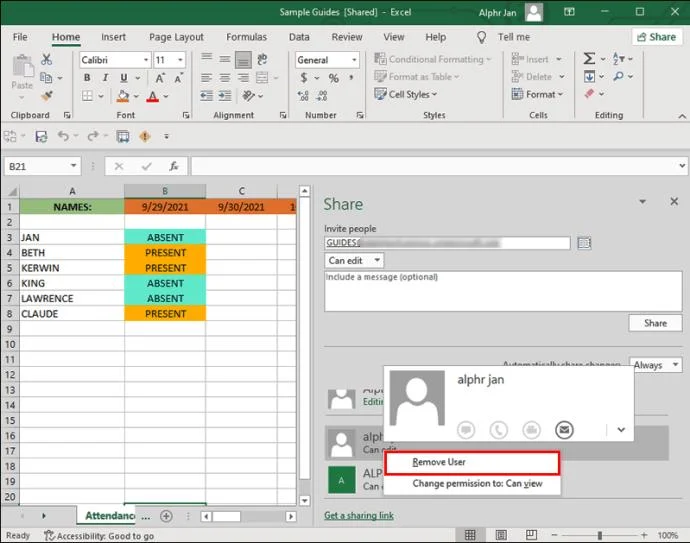The height and width of the screenshot is (543, 690).
Task: Click the Save icon in quick access toolbar
Action: (x=41, y=137)
